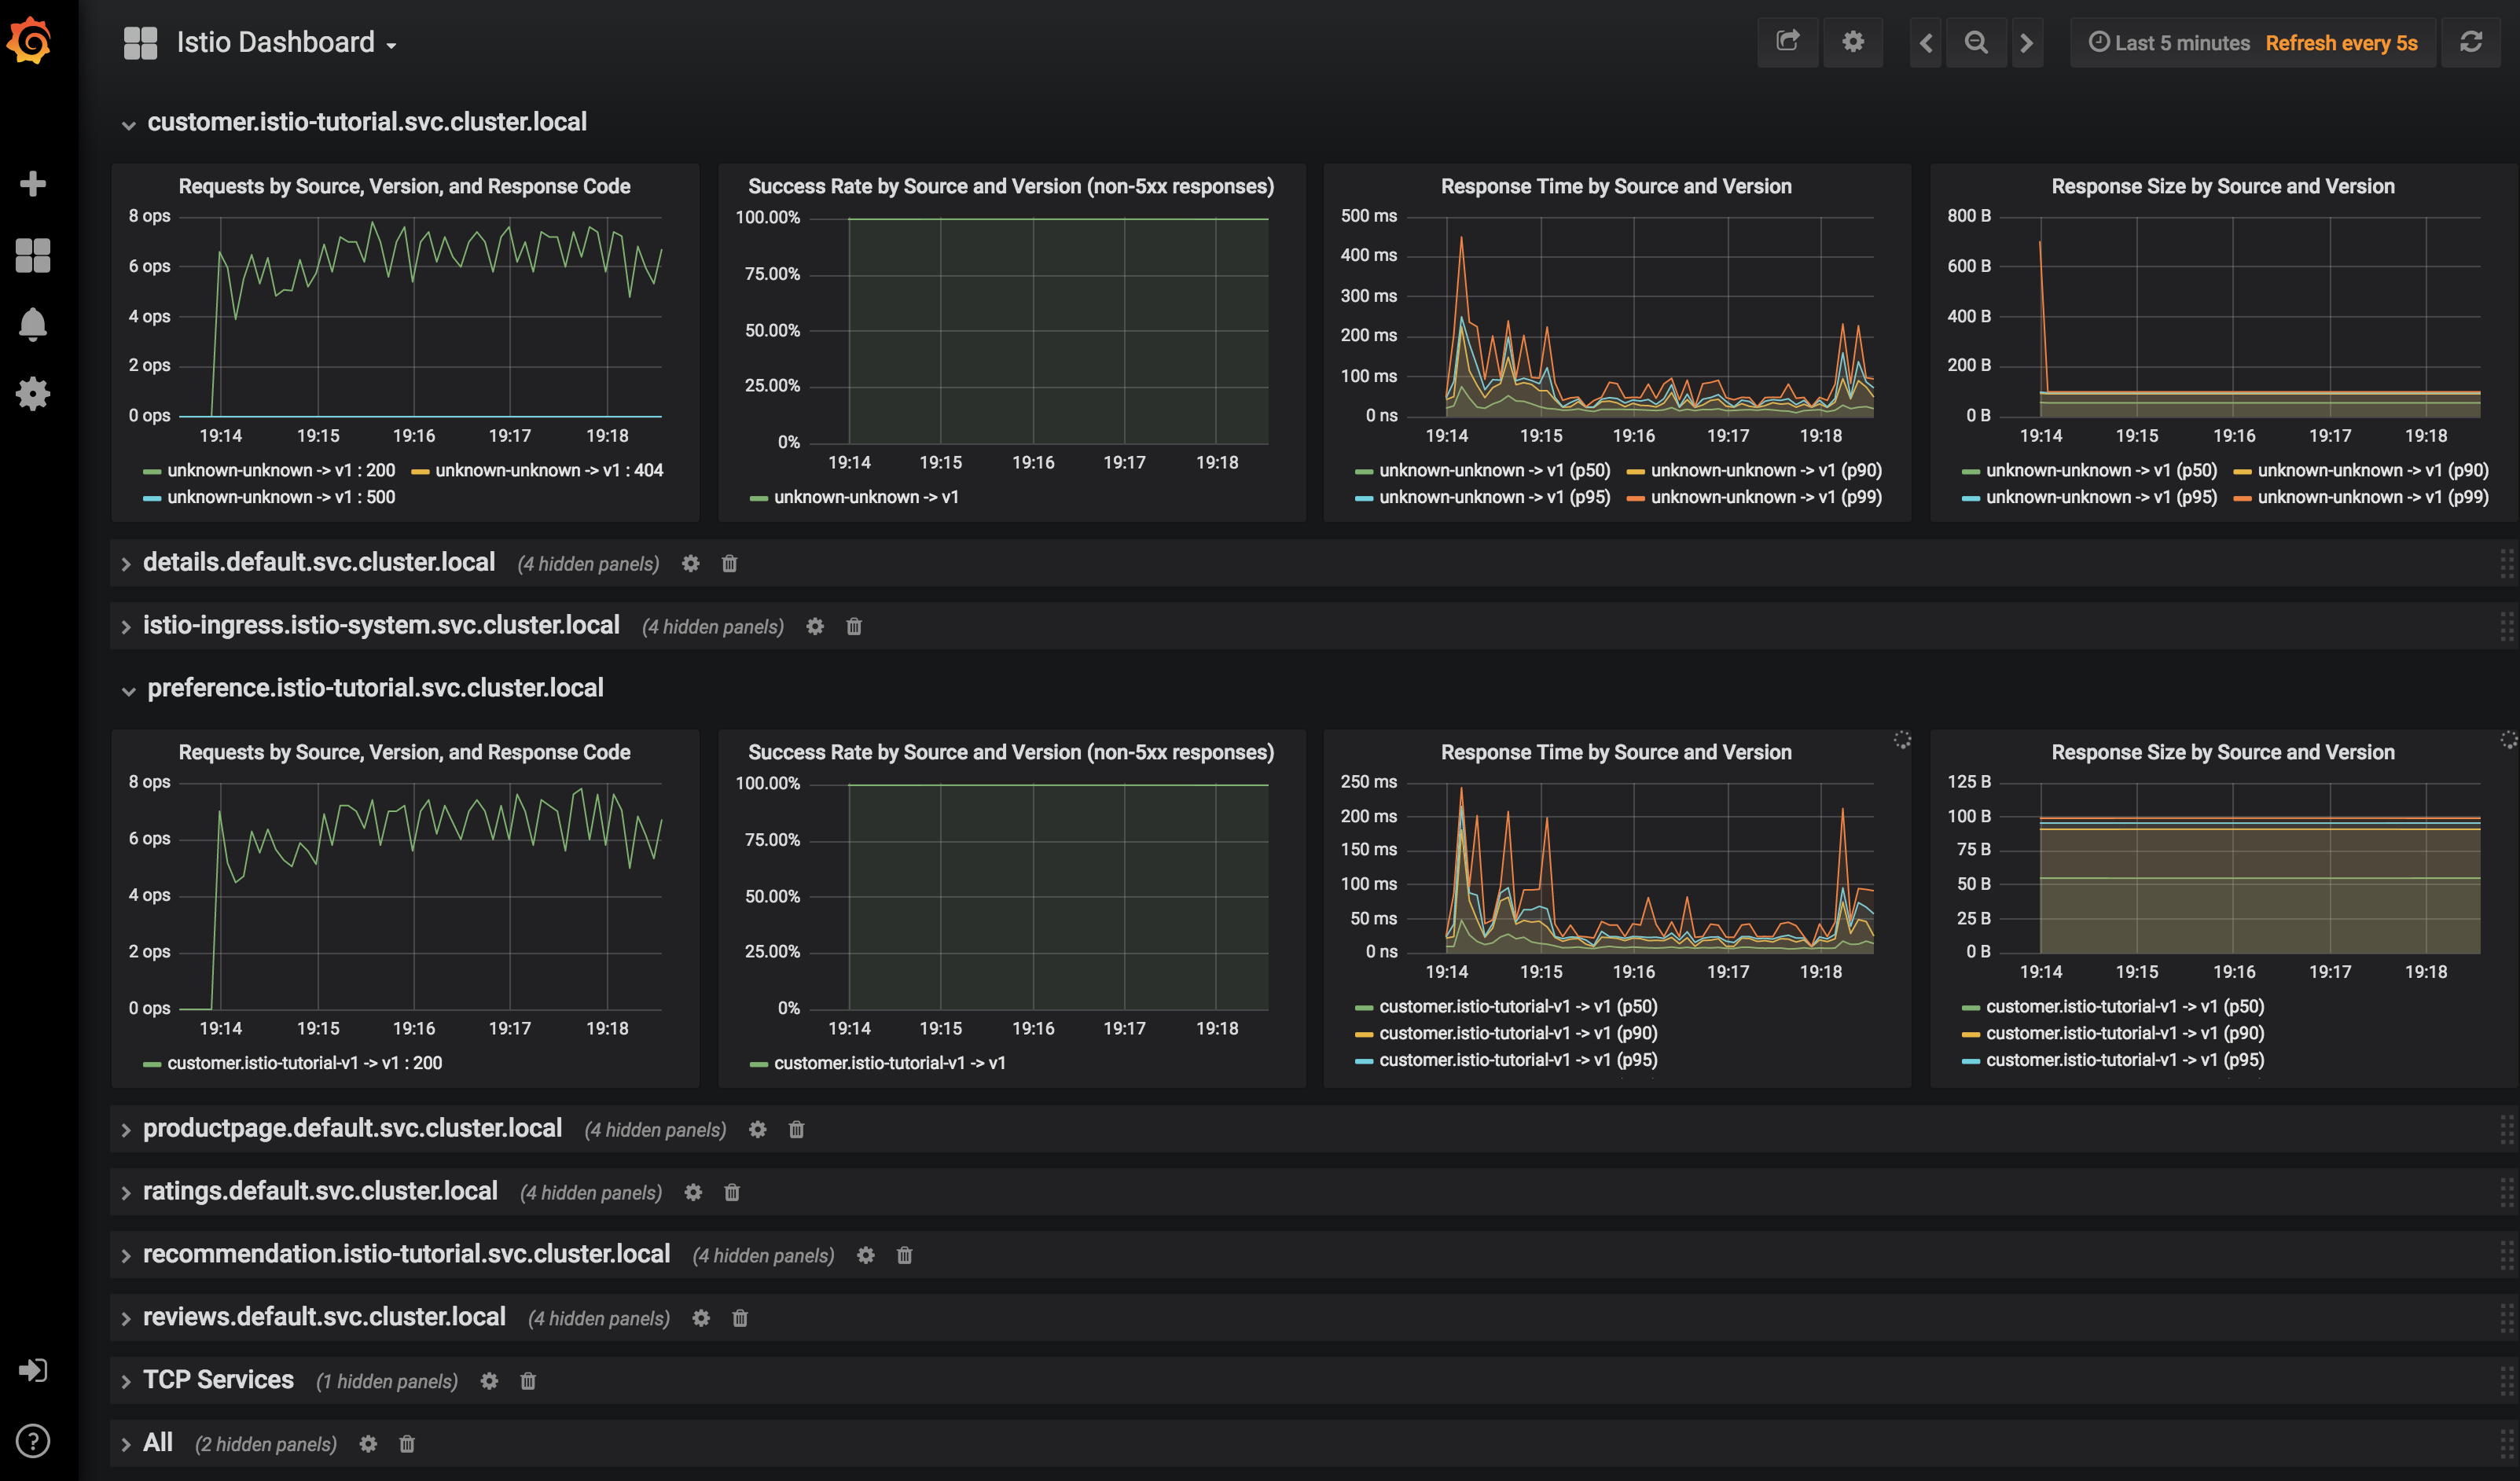2520x1481 pixels.
Task: Collapse the preference.istio-tutorial.svc.cluster.local row
Action: tap(374, 688)
